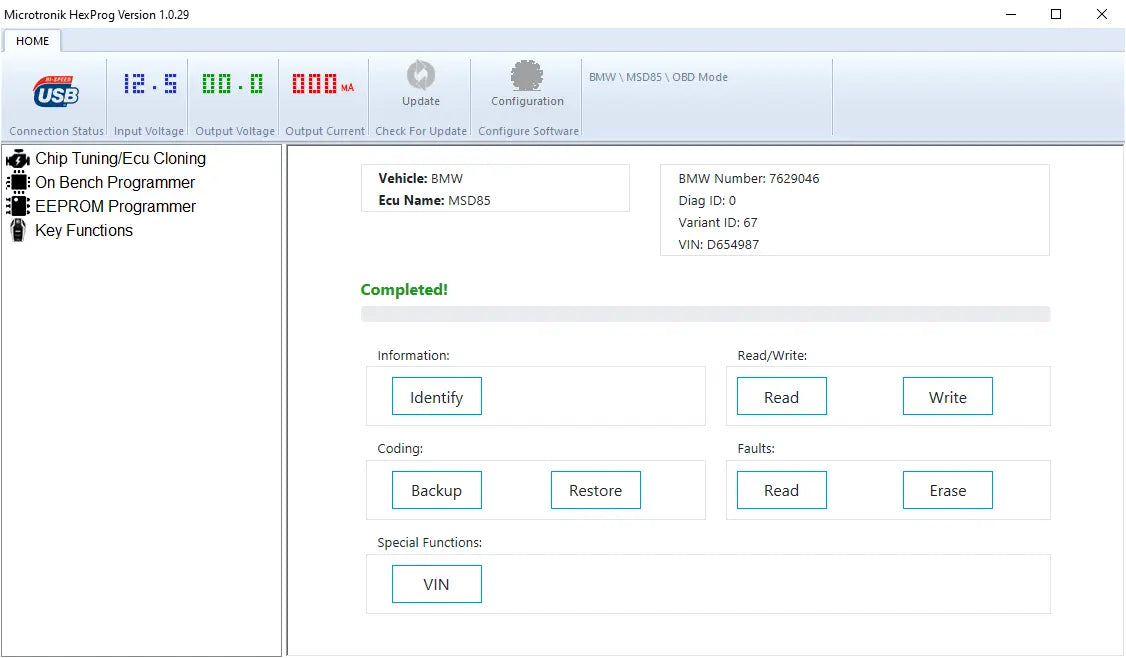Click the green Output Voltage display
This screenshot has height=658, width=1126.
tap(233, 84)
